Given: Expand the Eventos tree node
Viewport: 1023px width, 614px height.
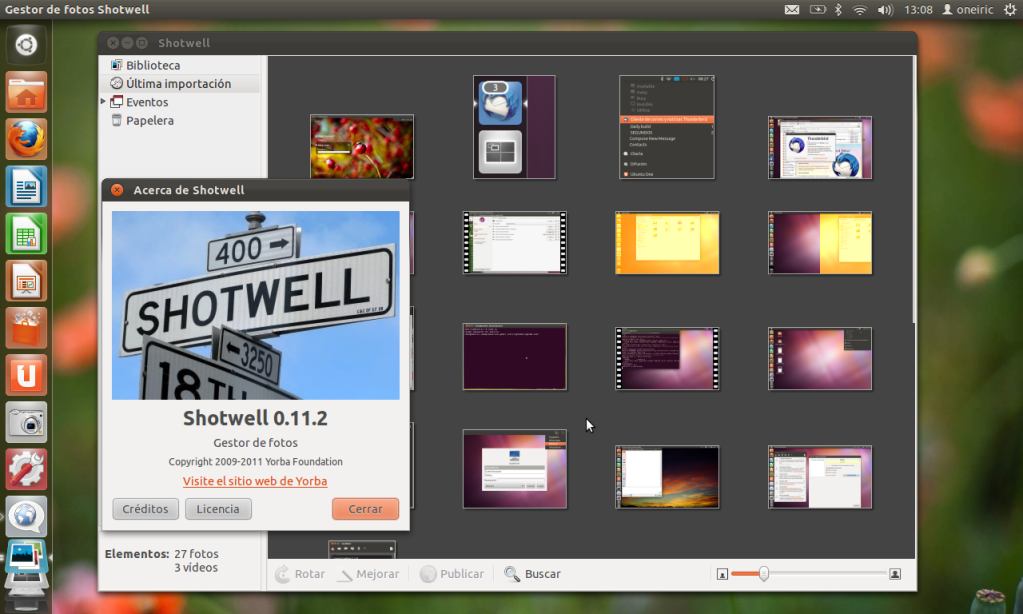Looking at the screenshot, I should click(103, 102).
